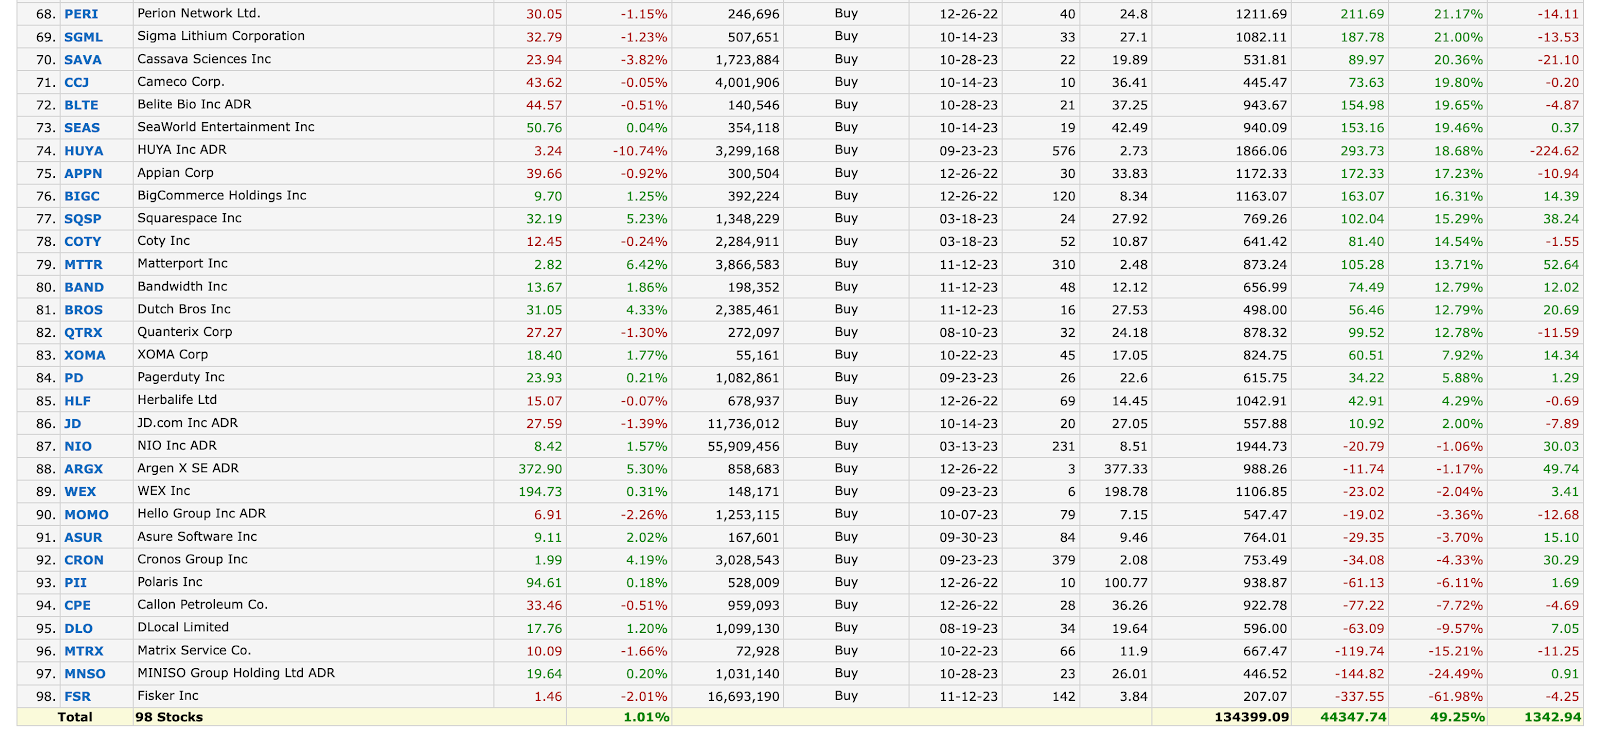Open the SEAS ticker link

click(x=82, y=128)
